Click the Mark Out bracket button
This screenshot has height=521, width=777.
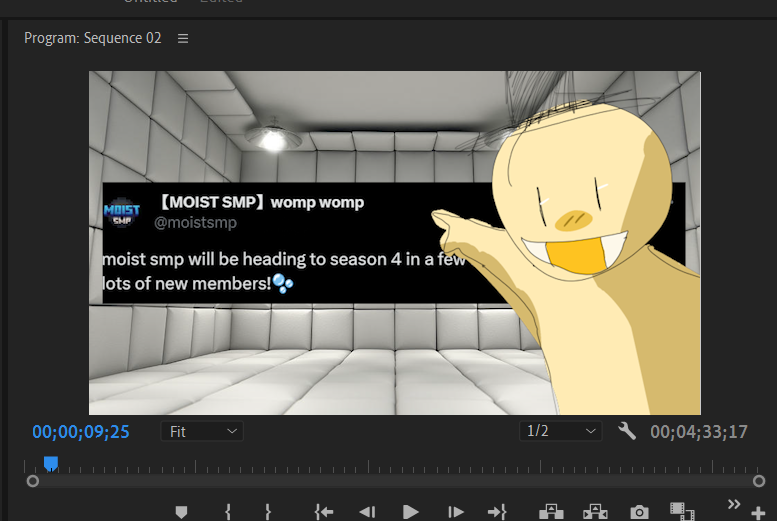pos(268,512)
